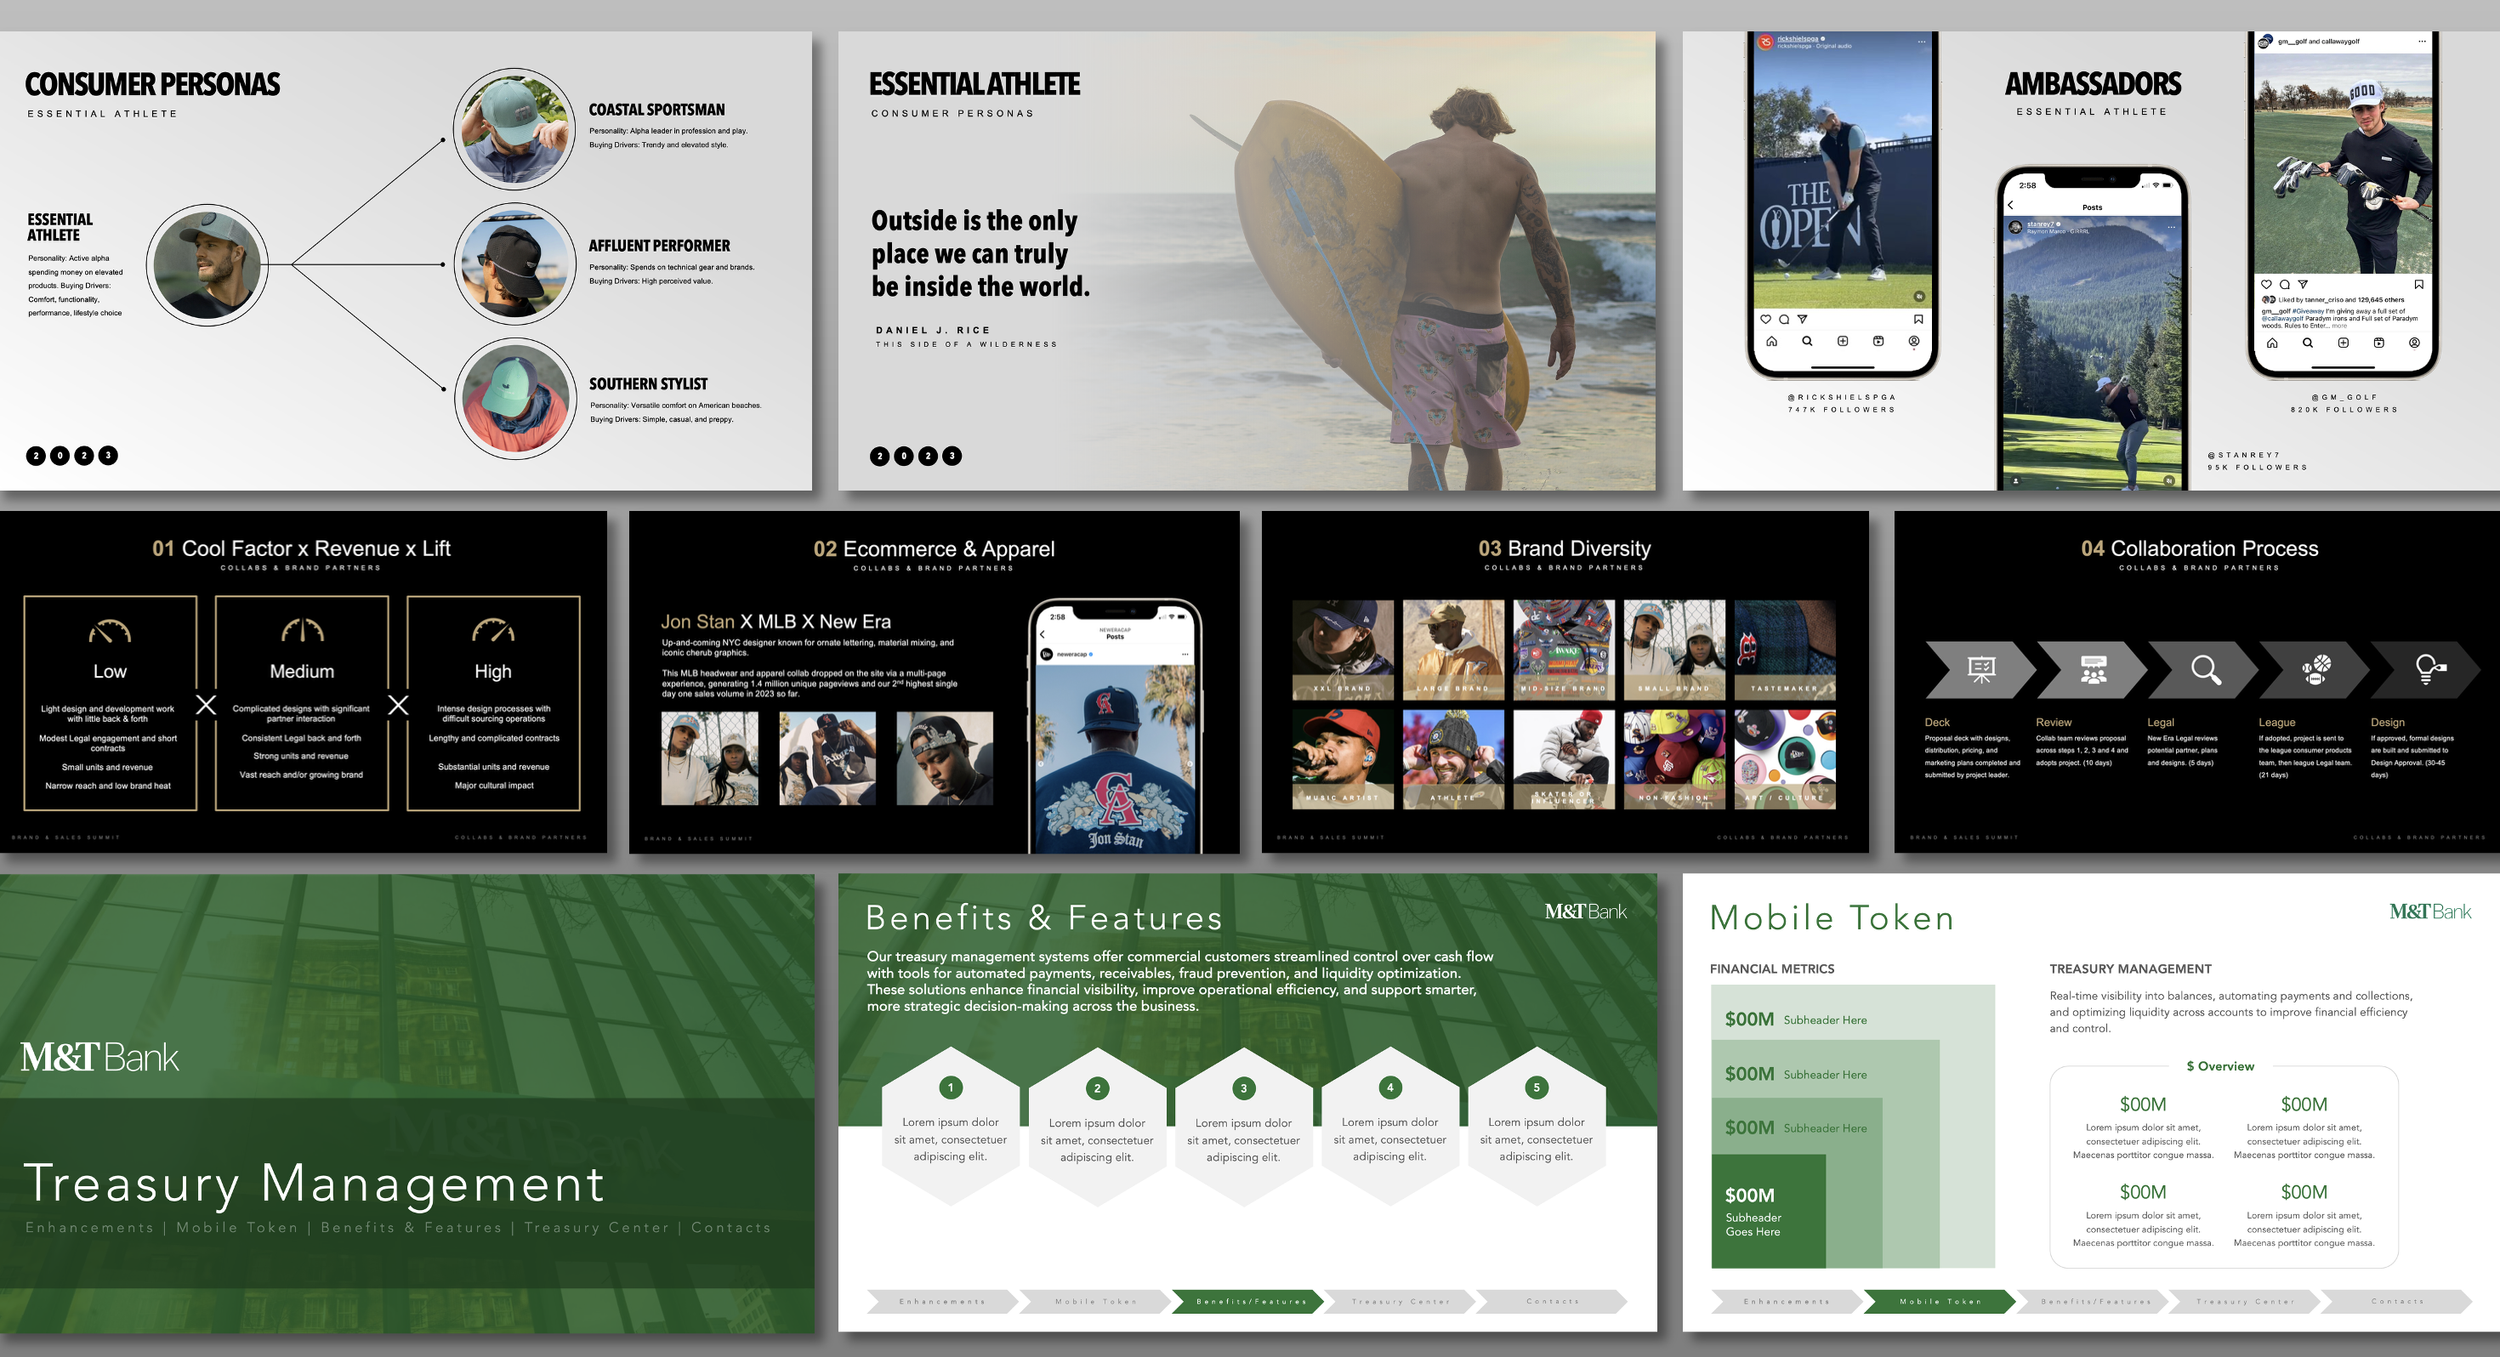Tap the home icon in the @gm_golf phone
The height and width of the screenshot is (1357, 2500).
tap(2272, 343)
